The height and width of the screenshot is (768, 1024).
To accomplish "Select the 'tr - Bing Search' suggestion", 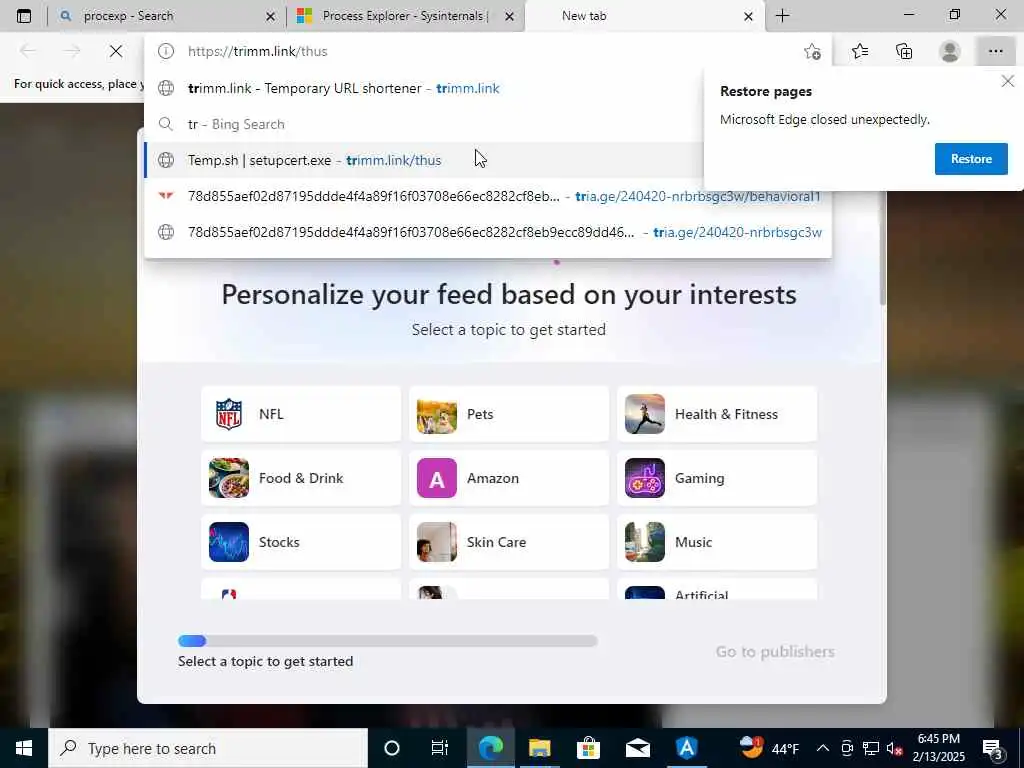I will tap(424, 124).
